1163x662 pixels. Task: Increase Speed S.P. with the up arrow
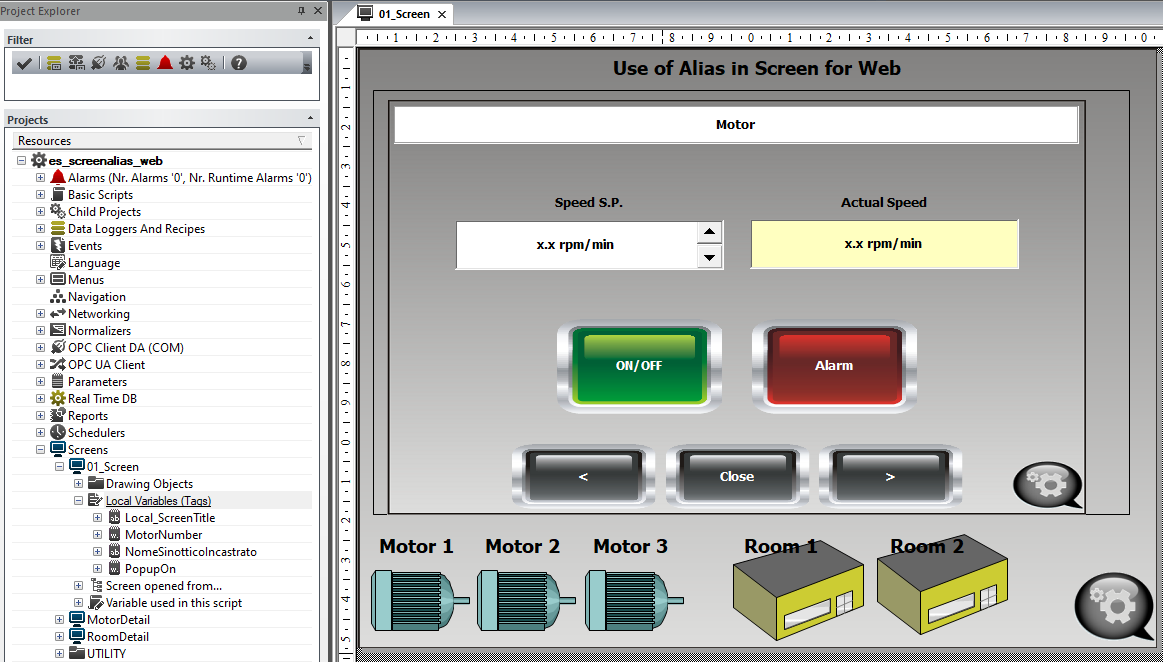(709, 233)
